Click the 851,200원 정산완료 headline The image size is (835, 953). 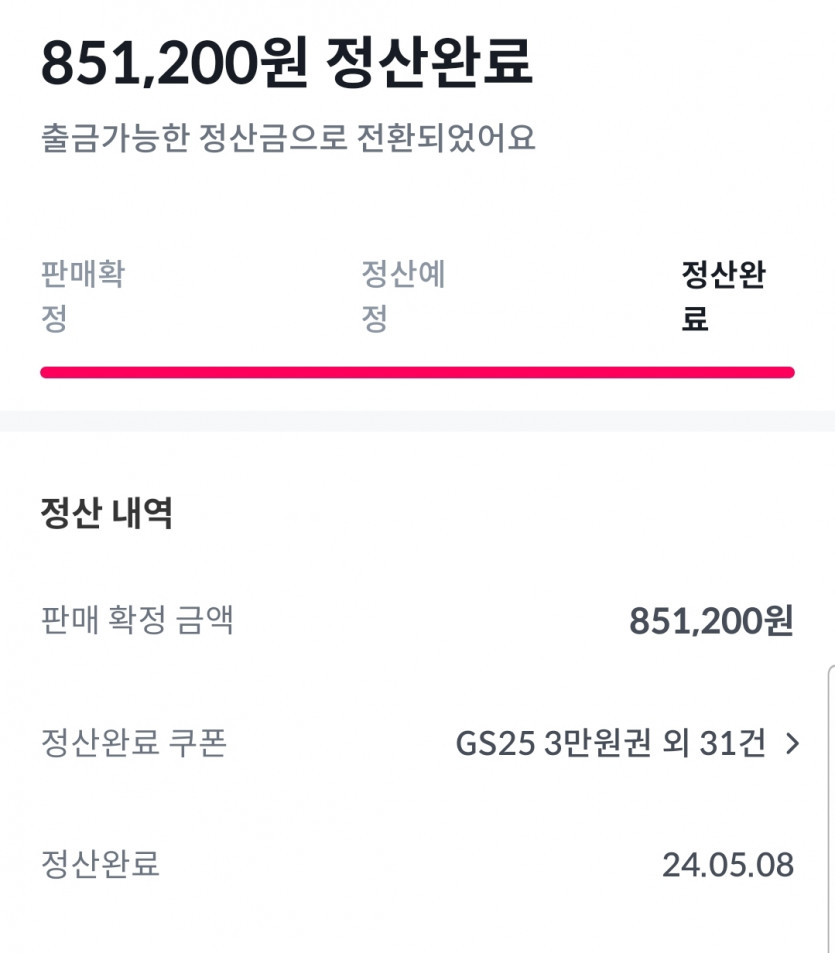coord(287,62)
